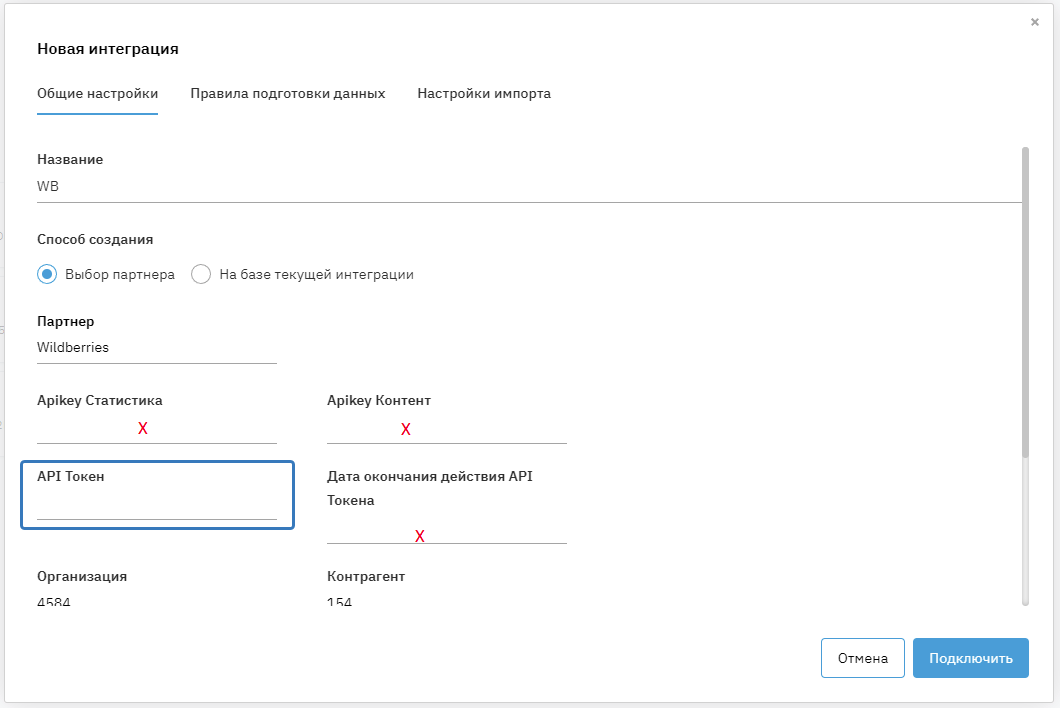The width and height of the screenshot is (1060, 708).
Task: Click the Название field containing WB
Action: point(528,186)
